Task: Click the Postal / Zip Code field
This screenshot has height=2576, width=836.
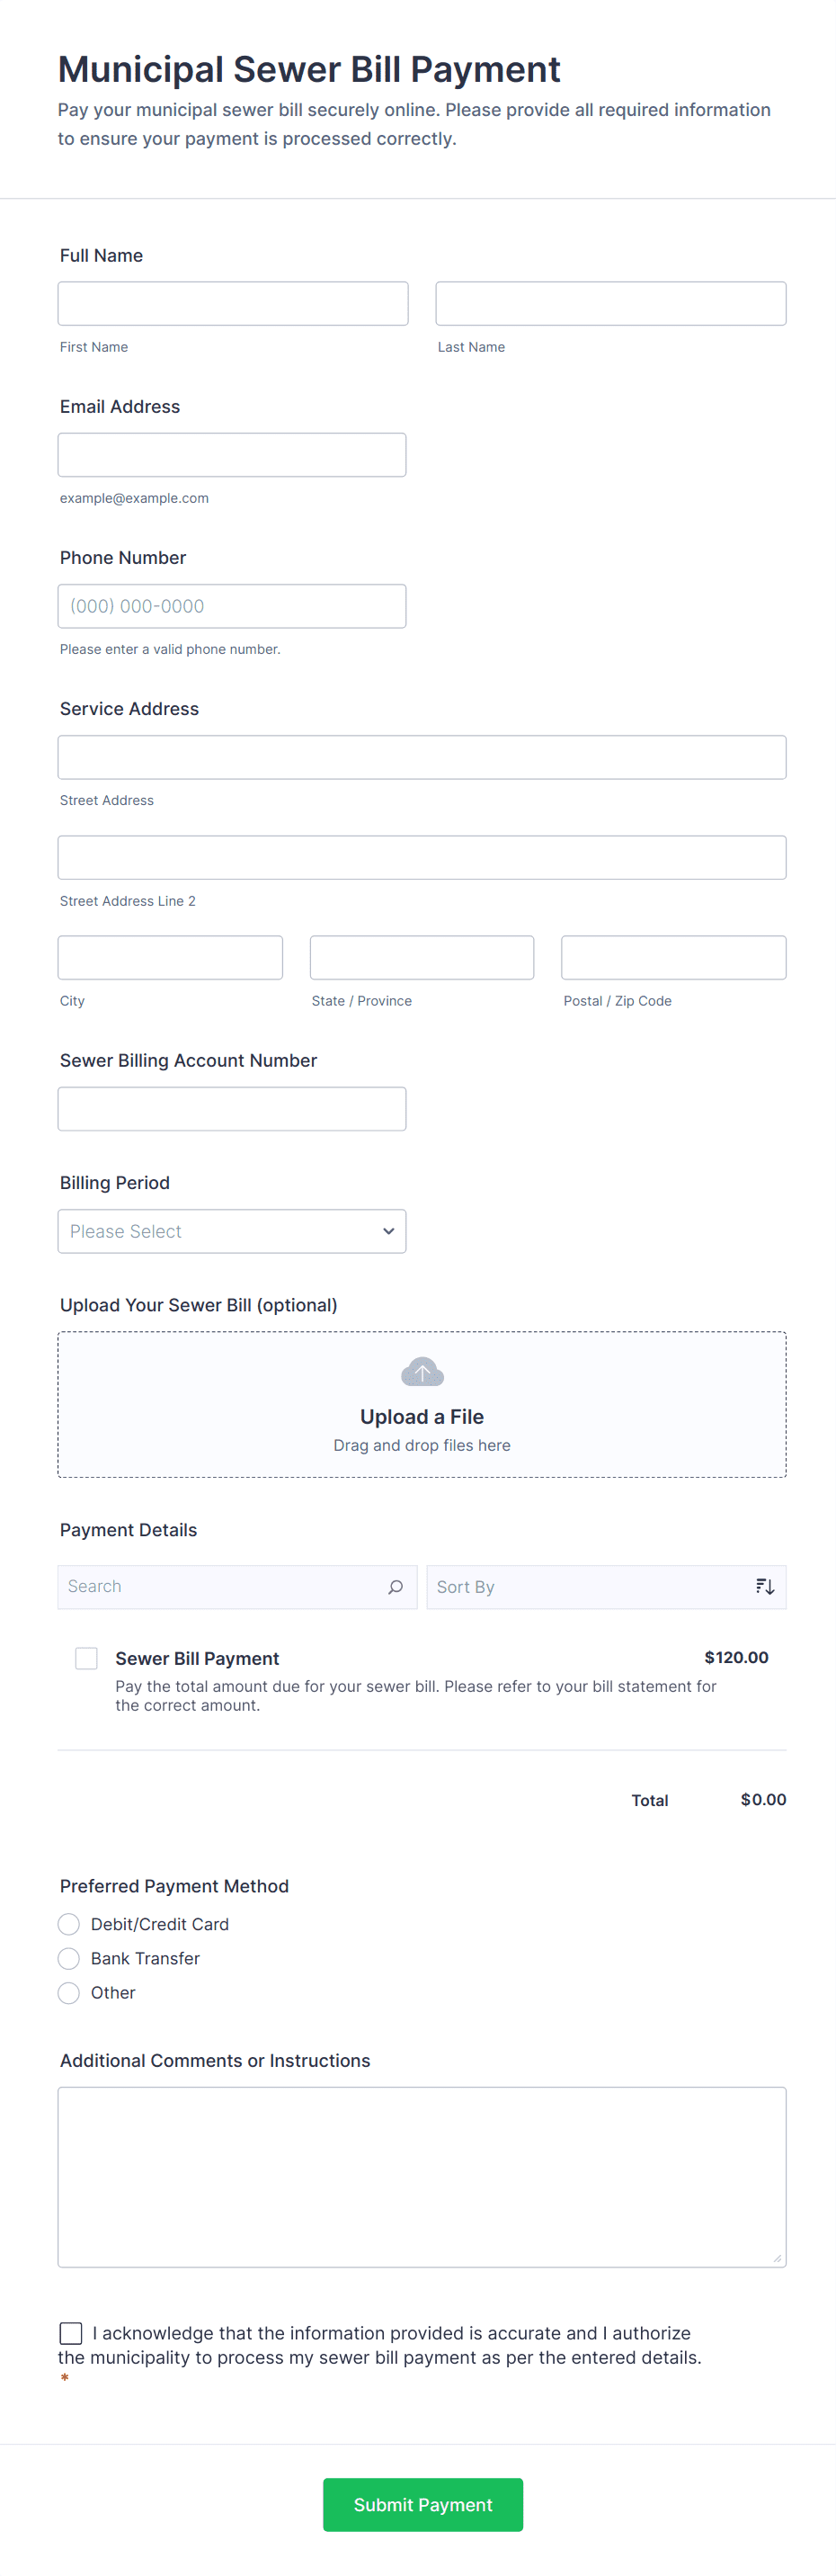Action: [x=673, y=958]
